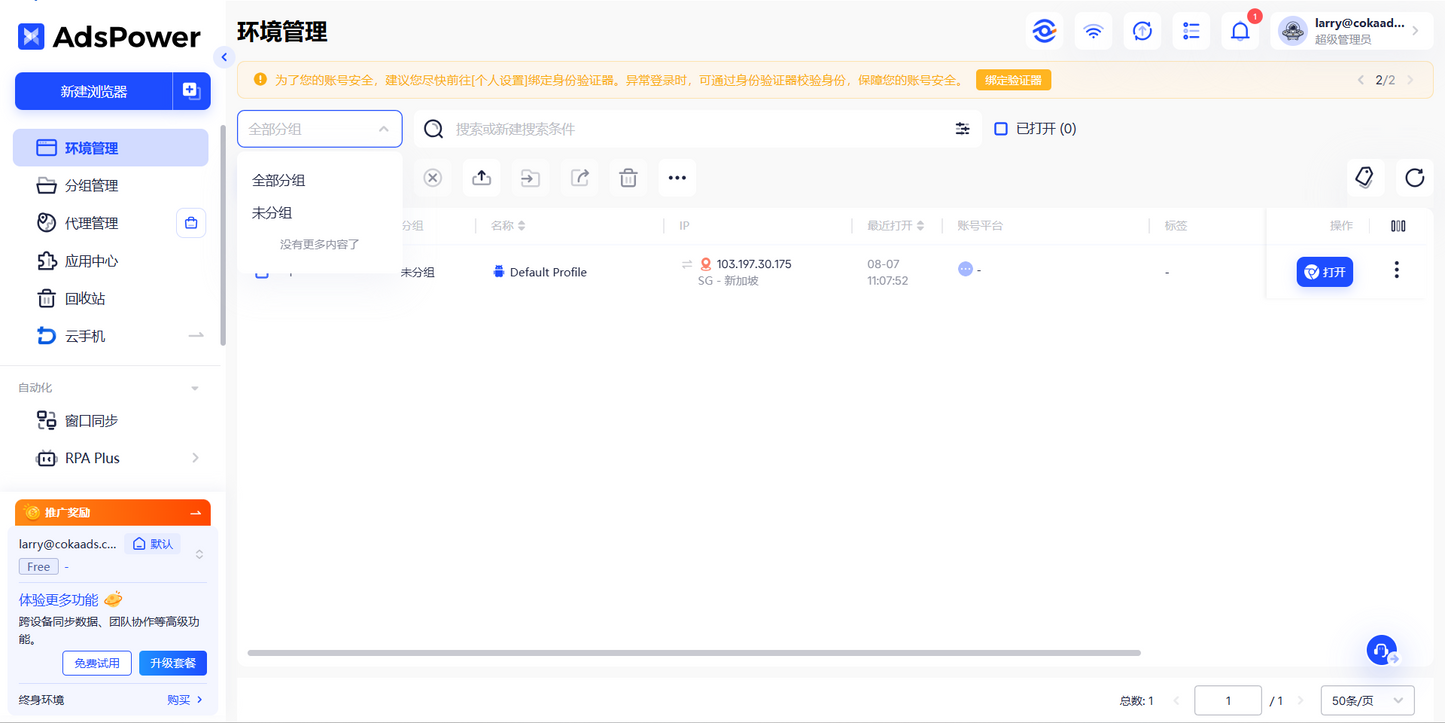The image size is (1445, 723).
Task: Click the page number input field
Action: coord(1228,701)
